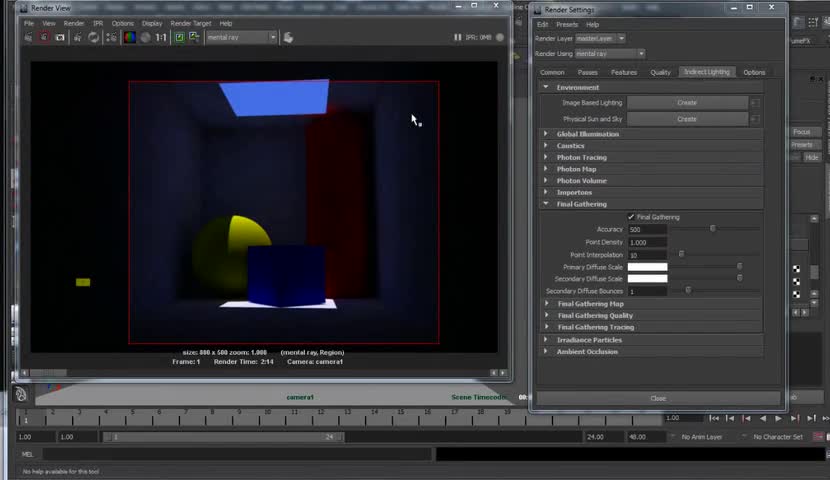The width and height of the screenshot is (830, 480).
Task: Click the Step forward one key button
Action: (795, 419)
